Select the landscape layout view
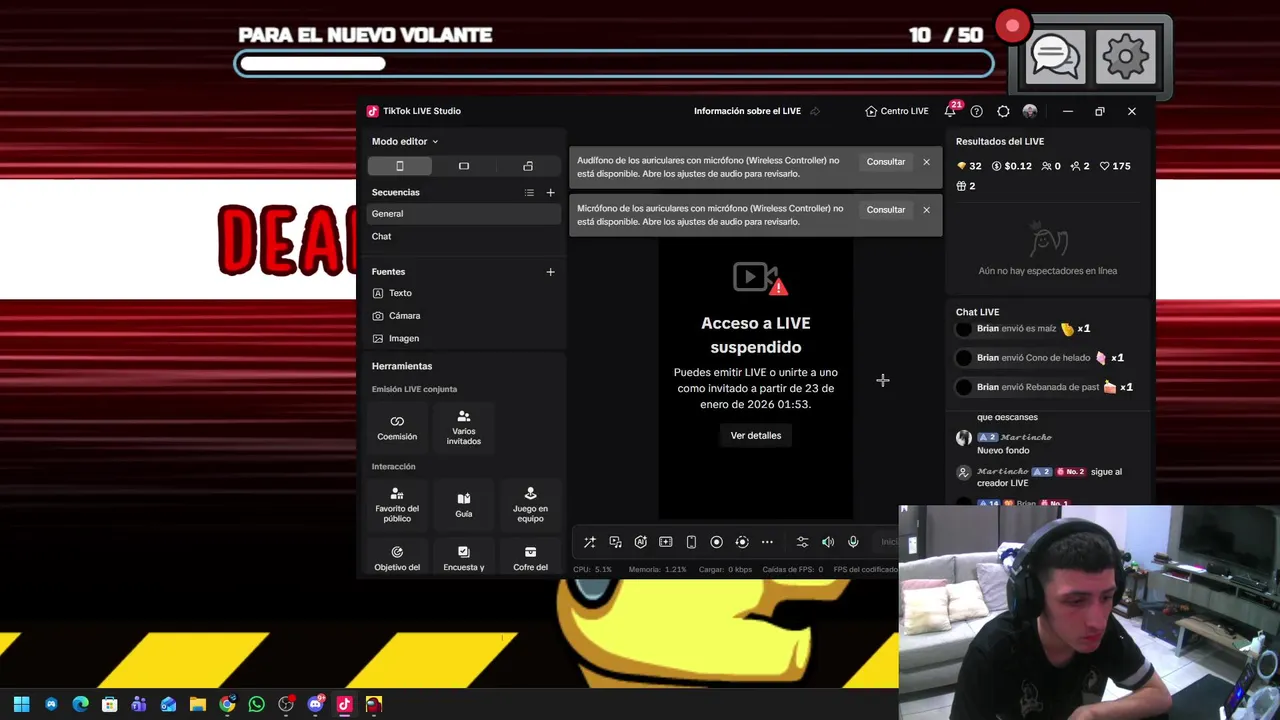This screenshot has width=1280, height=720. 464,166
